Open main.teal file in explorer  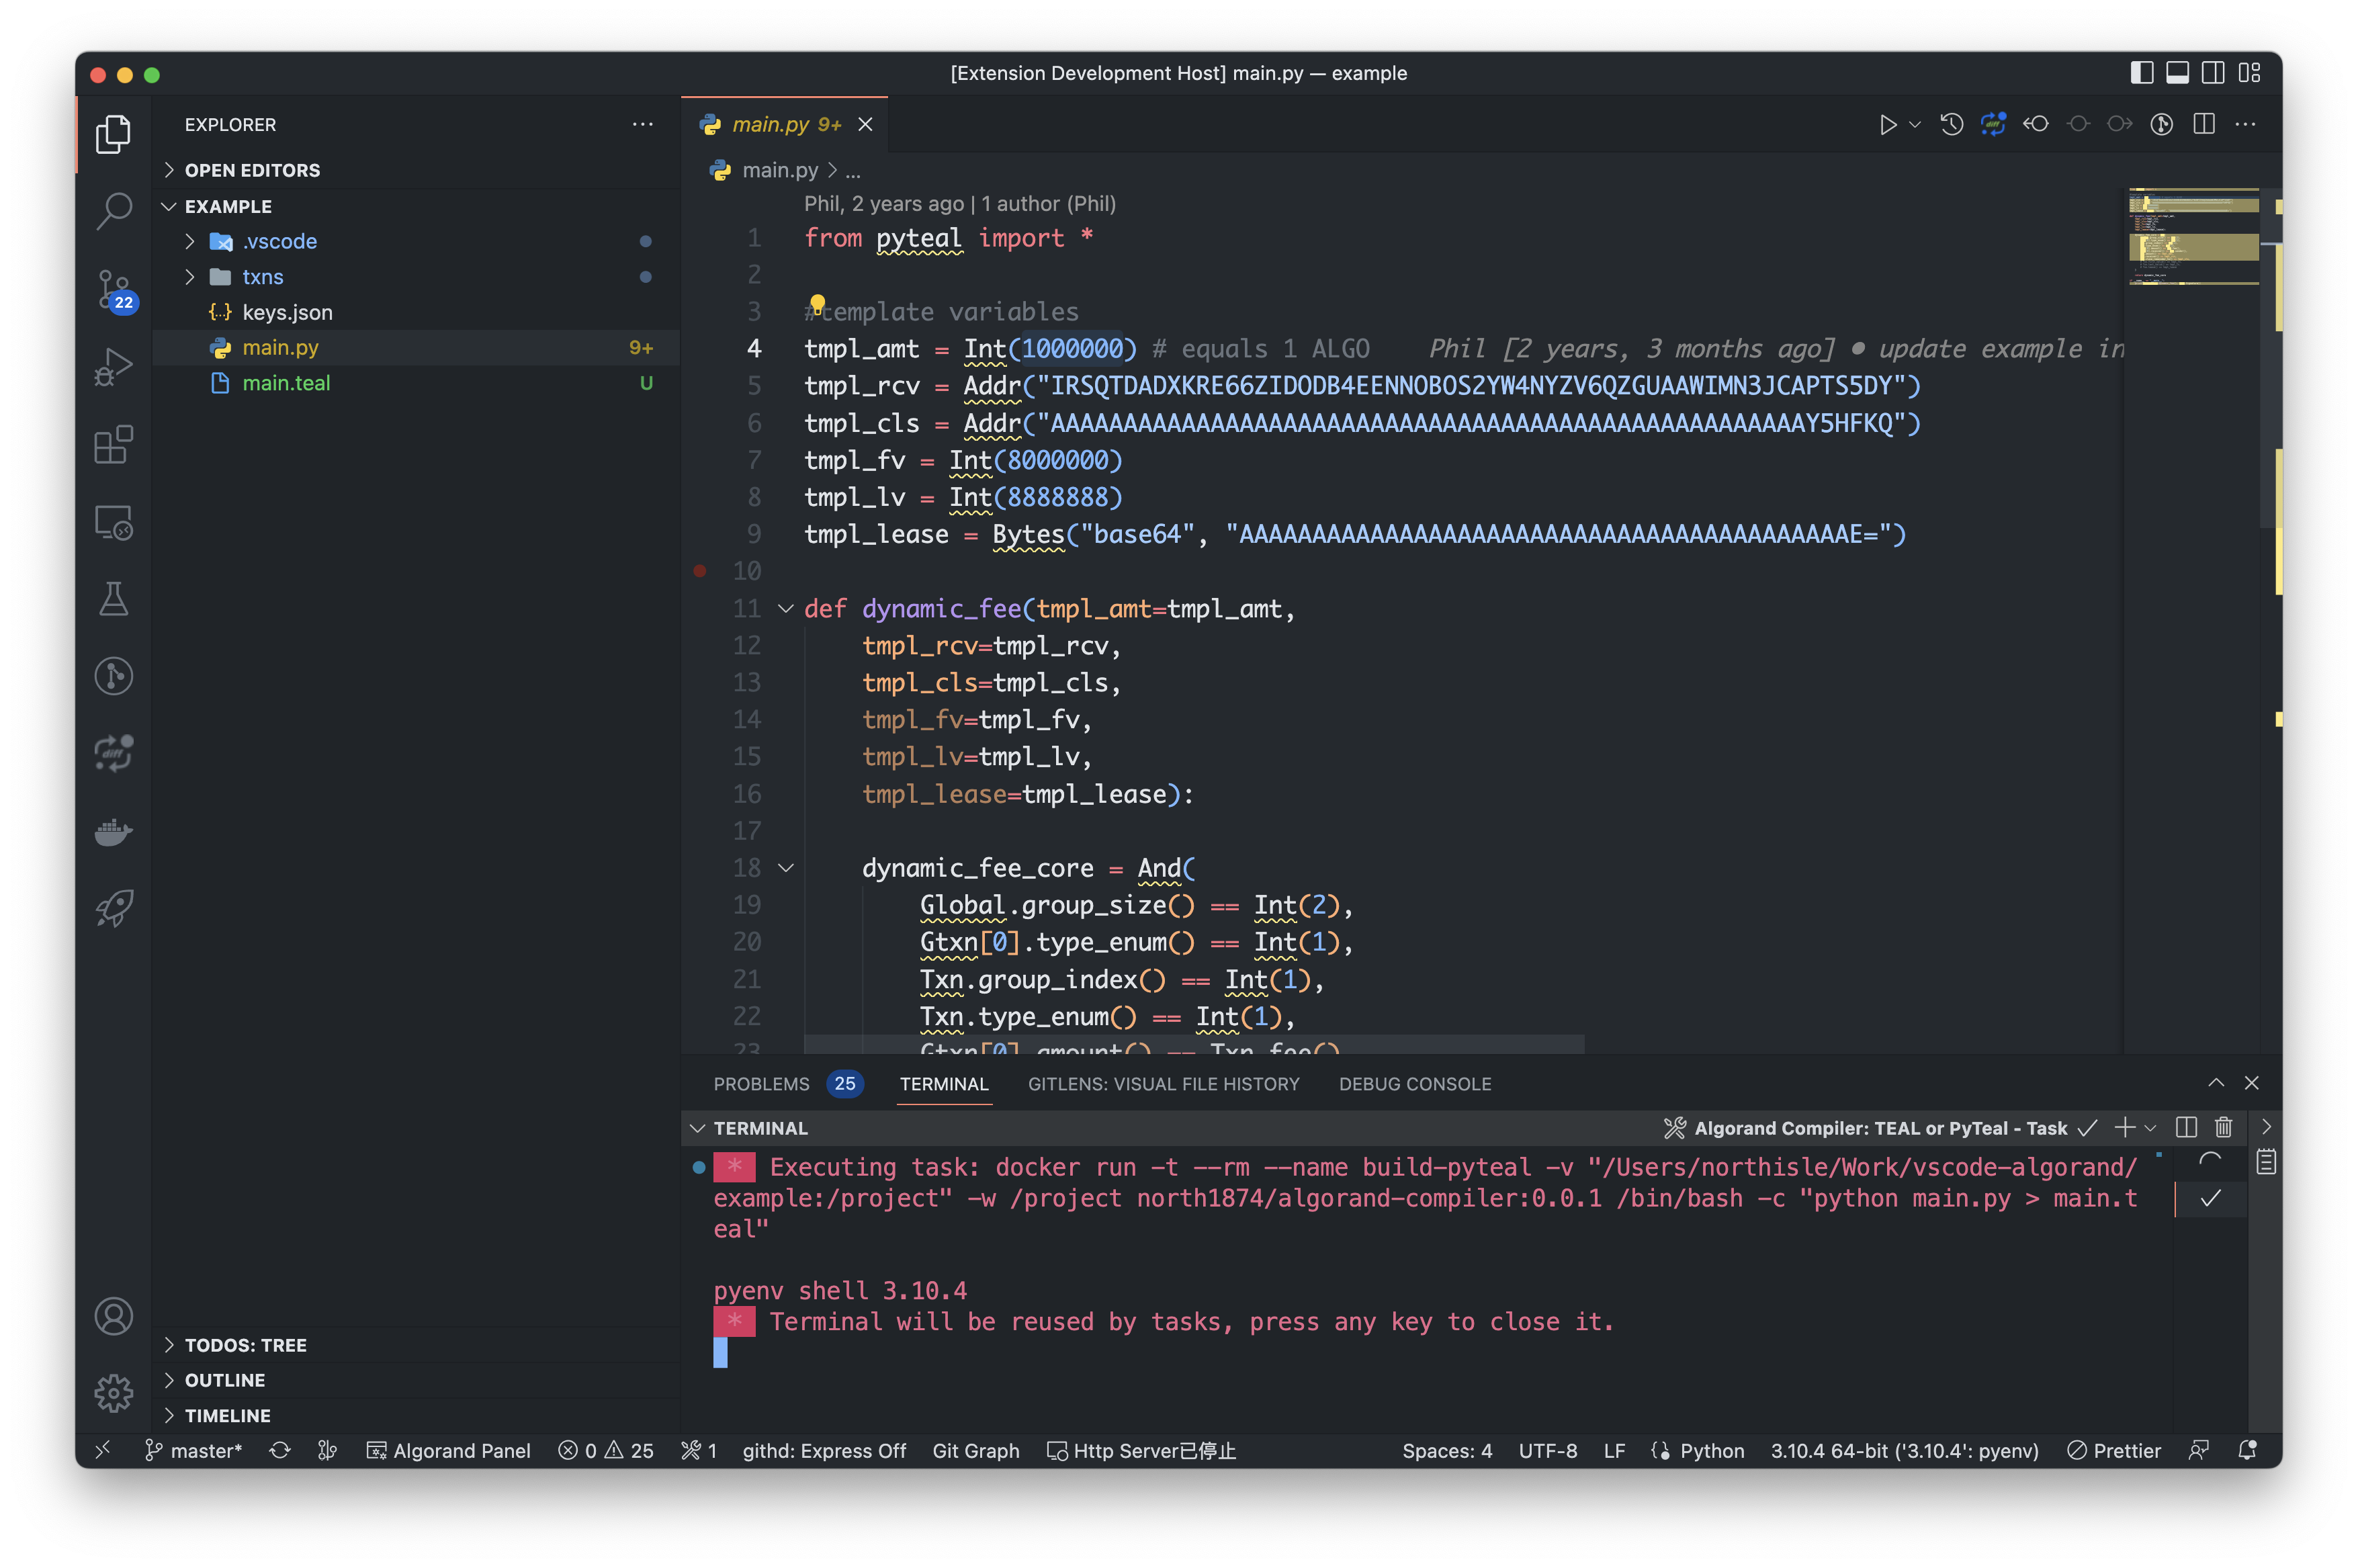[286, 383]
